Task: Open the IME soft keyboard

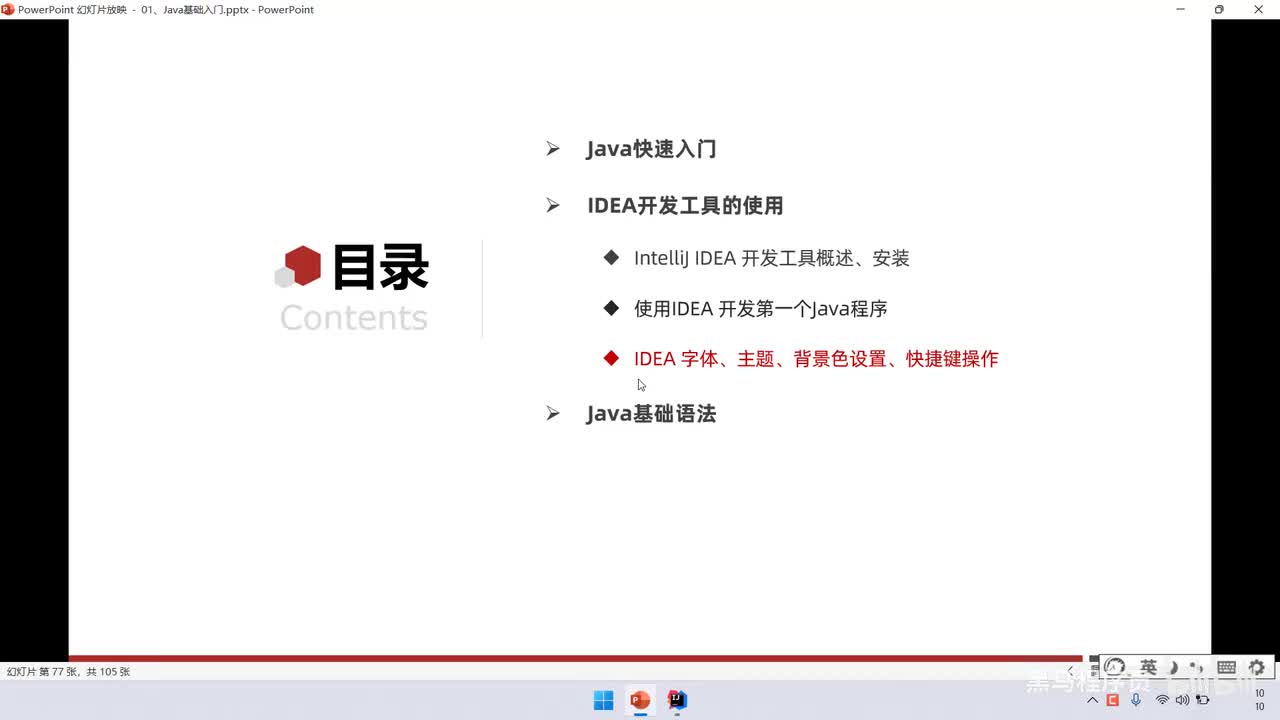Action: tap(1226, 667)
